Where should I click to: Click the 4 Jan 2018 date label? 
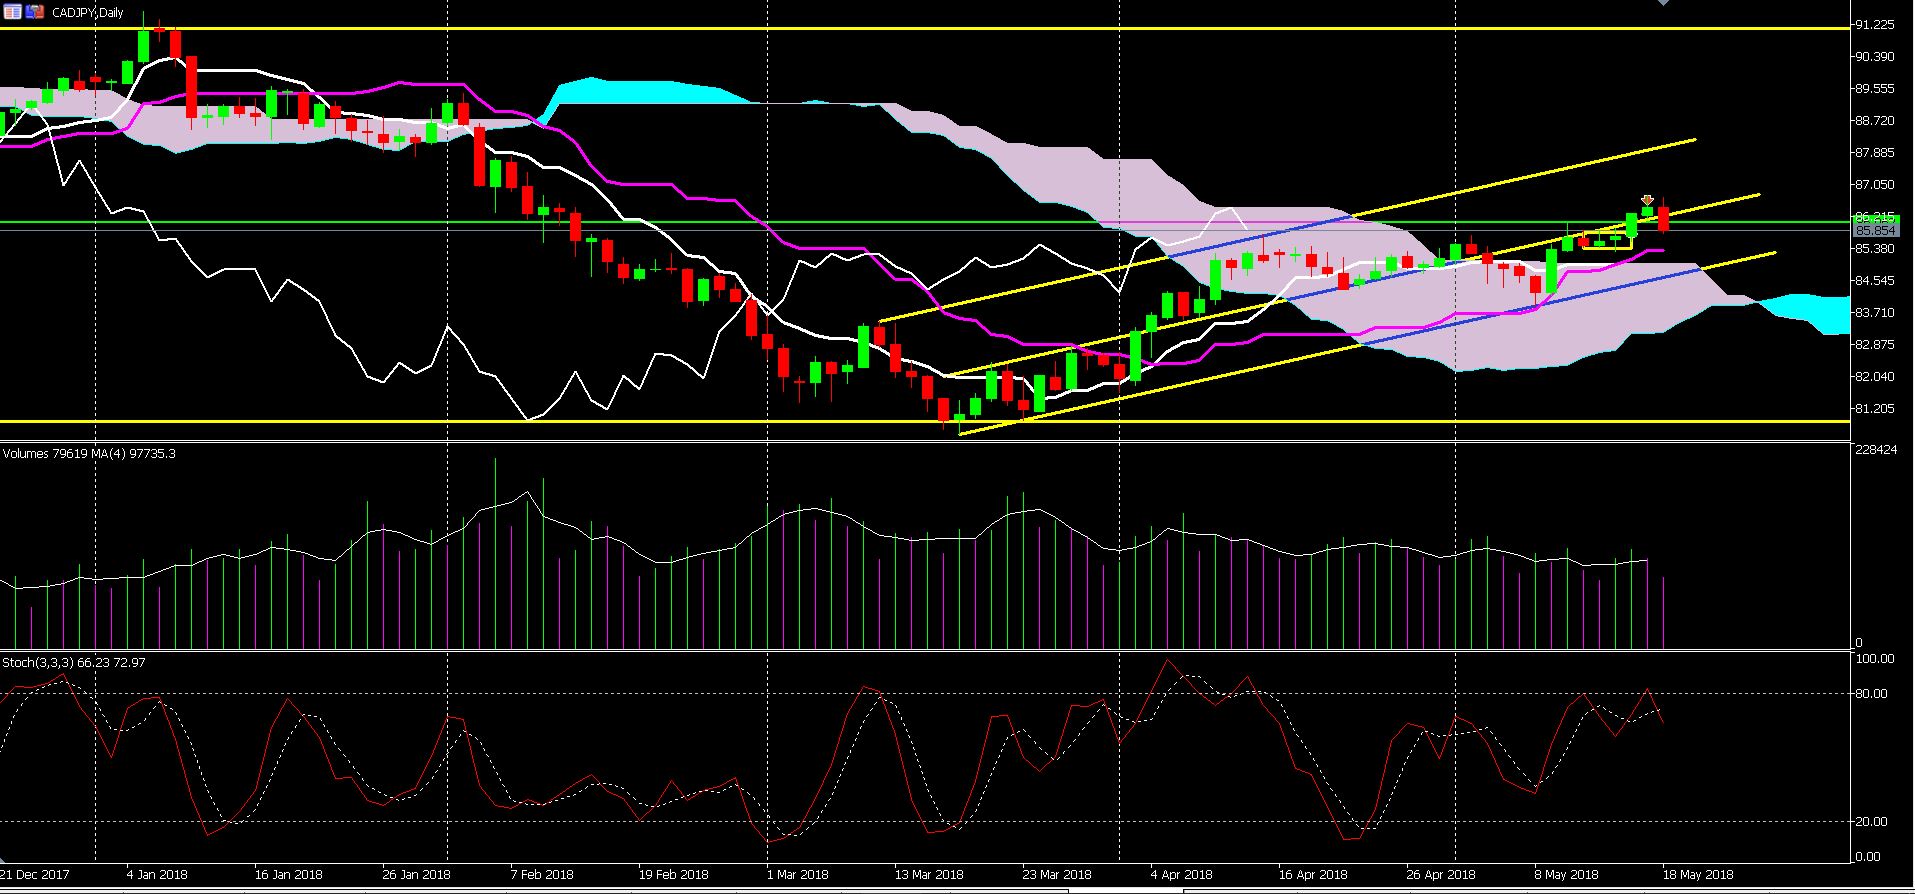coord(157,875)
